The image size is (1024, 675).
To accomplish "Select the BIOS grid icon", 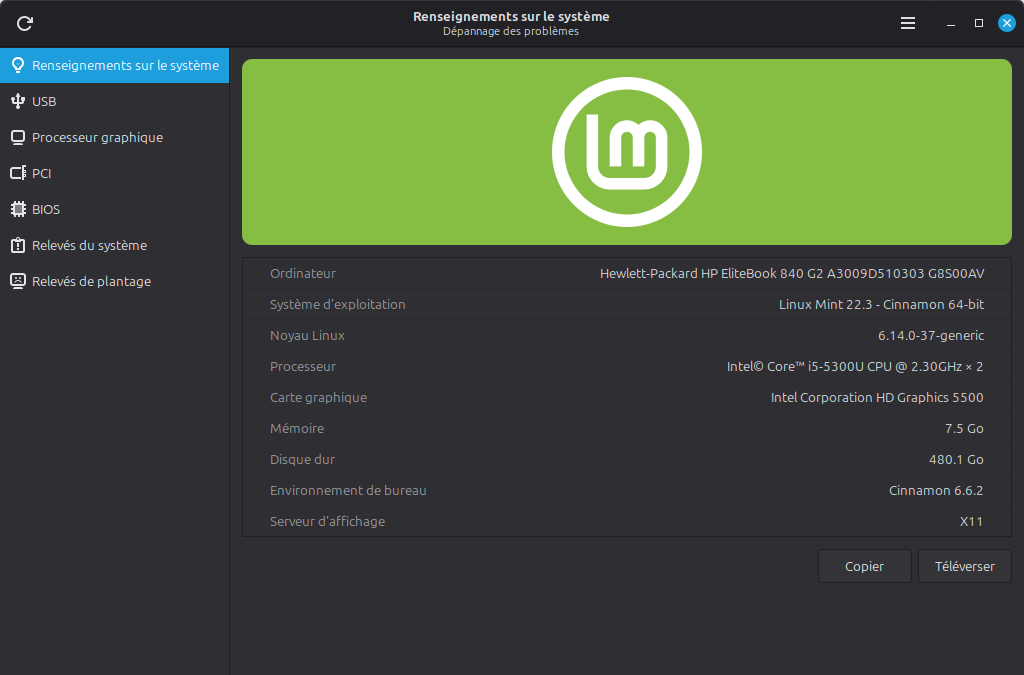I will 17,209.
